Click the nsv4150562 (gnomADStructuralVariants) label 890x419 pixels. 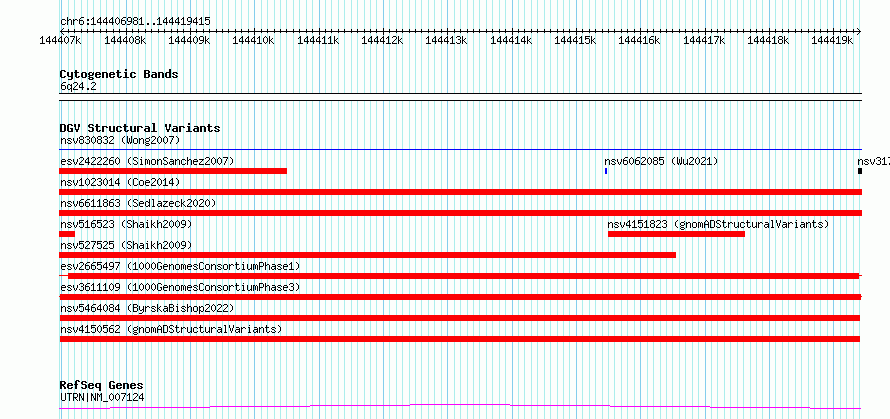(171, 329)
